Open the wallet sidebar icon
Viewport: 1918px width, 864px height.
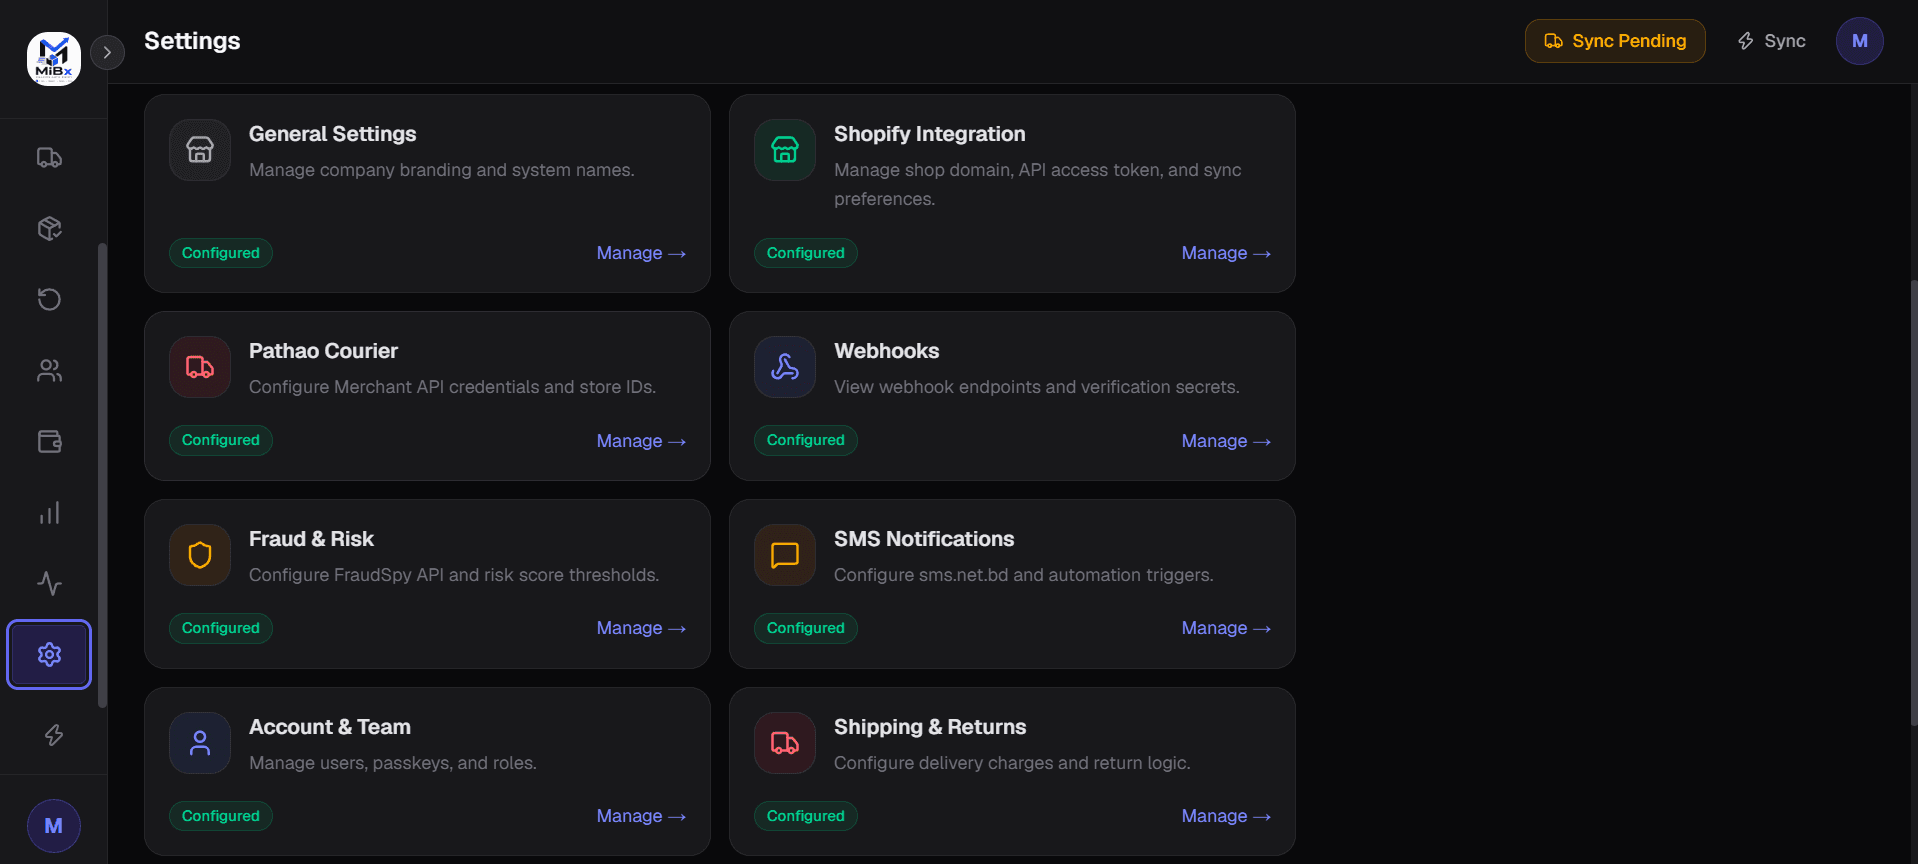tap(50, 441)
